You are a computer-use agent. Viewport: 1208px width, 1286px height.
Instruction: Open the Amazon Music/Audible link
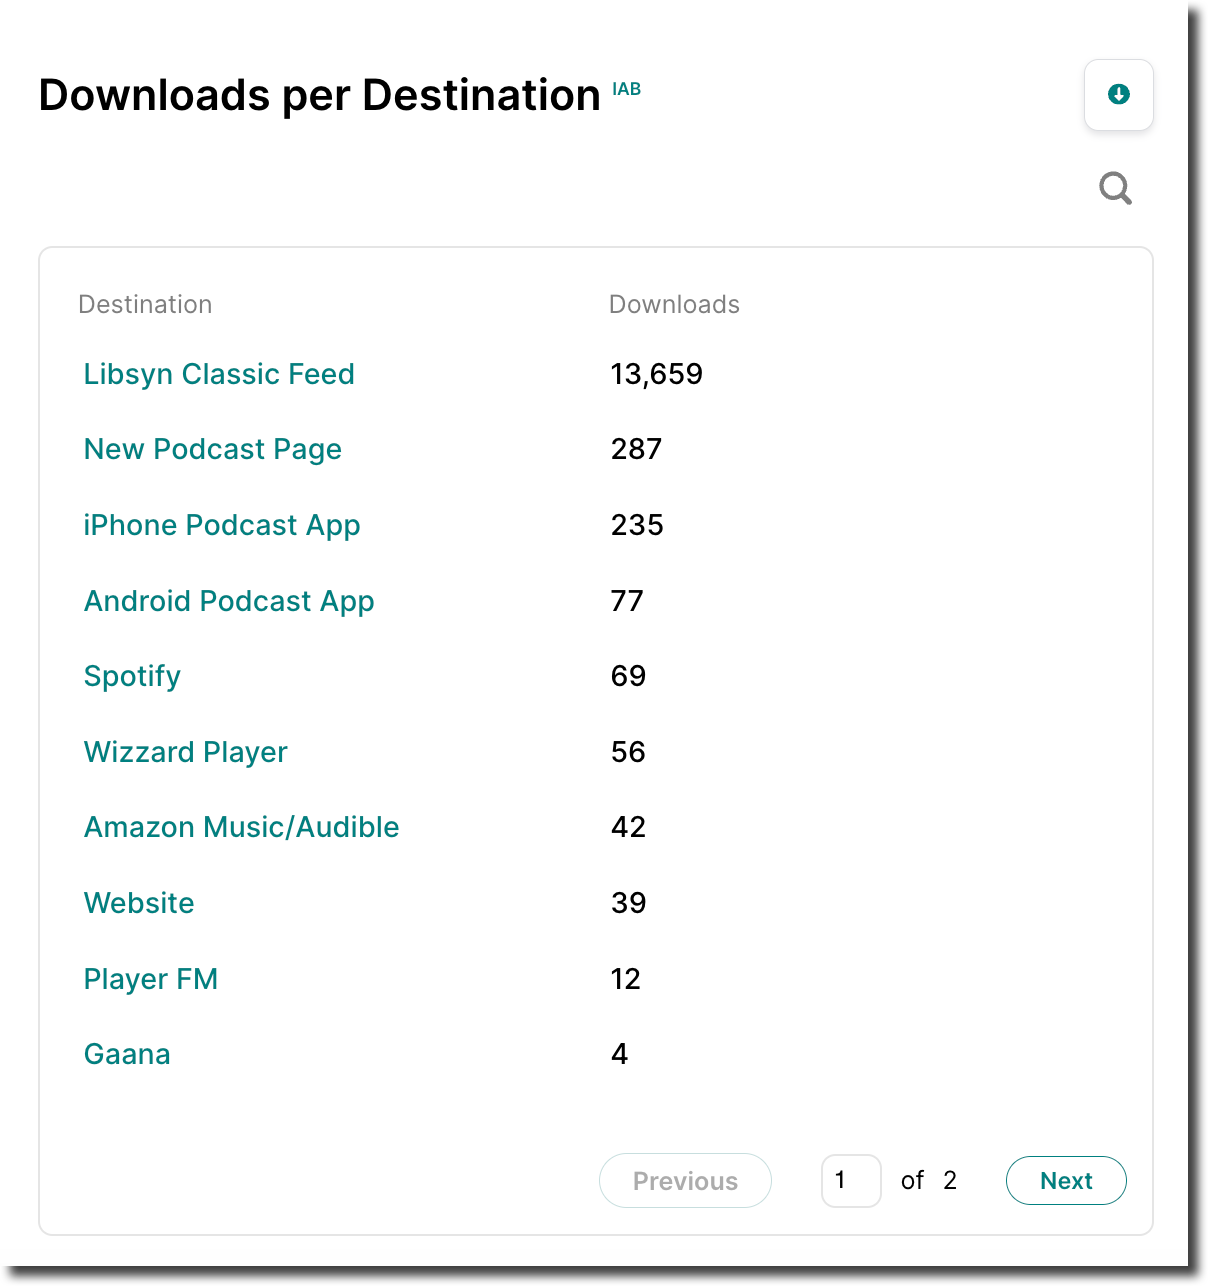[241, 827]
